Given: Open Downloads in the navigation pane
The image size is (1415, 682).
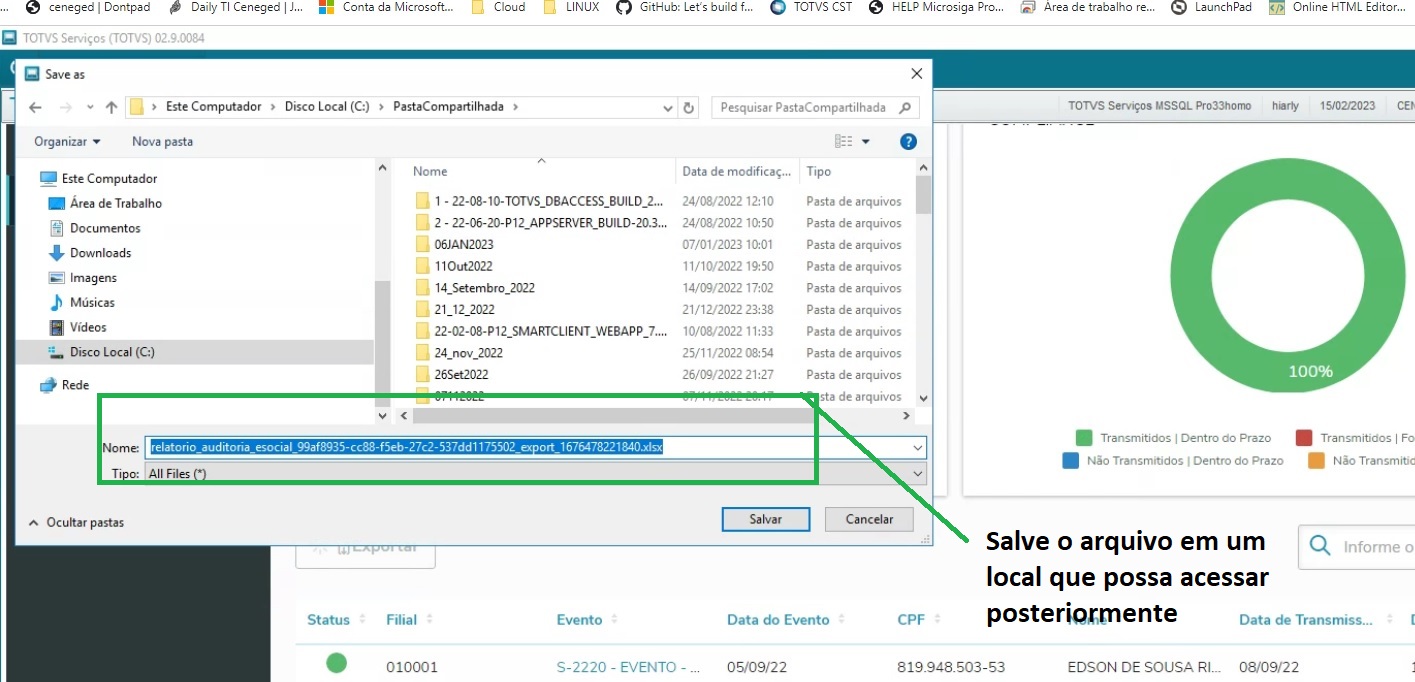Looking at the screenshot, I should pyautogui.click(x=100, y=253).
